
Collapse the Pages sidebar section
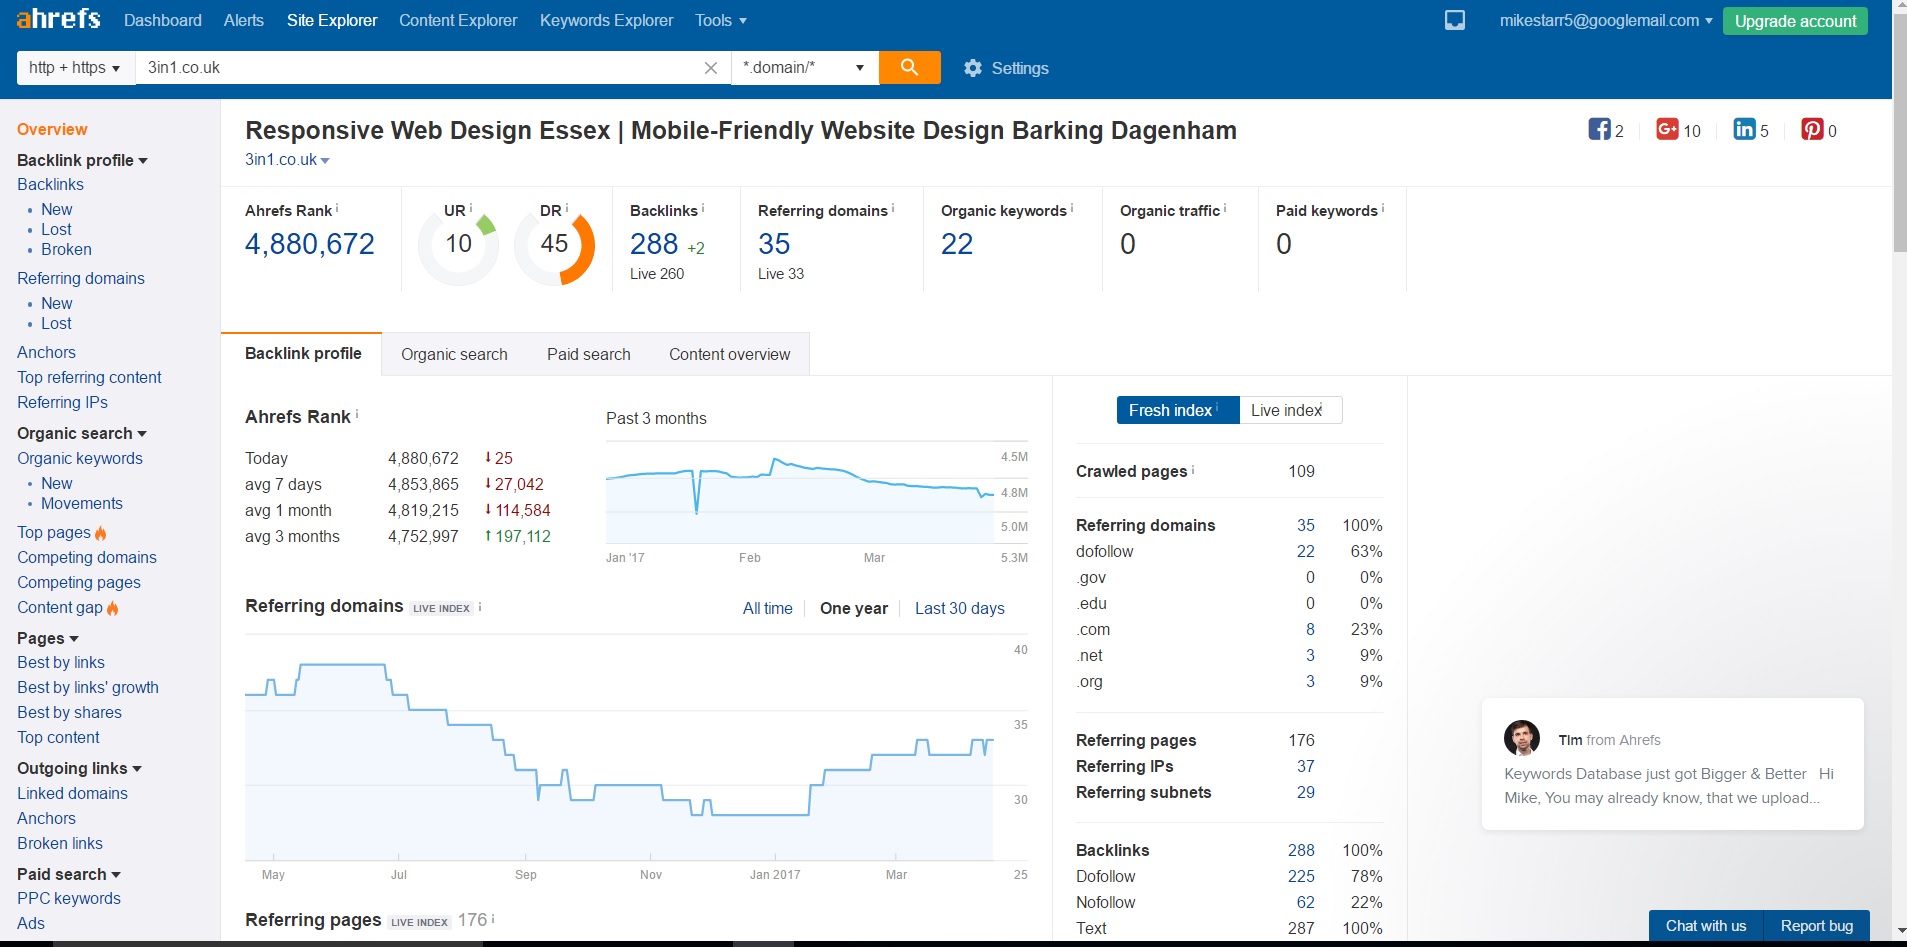[x=48, y=638]
